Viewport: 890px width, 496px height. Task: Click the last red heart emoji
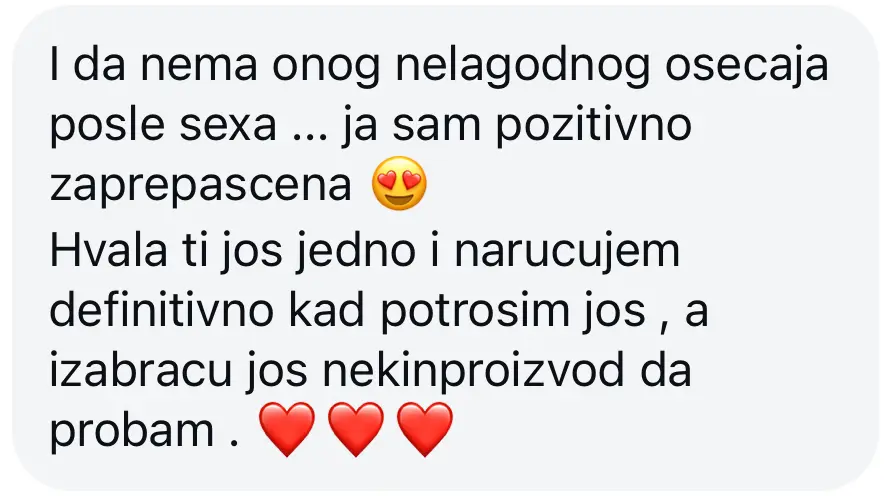(x=425, y=430)
